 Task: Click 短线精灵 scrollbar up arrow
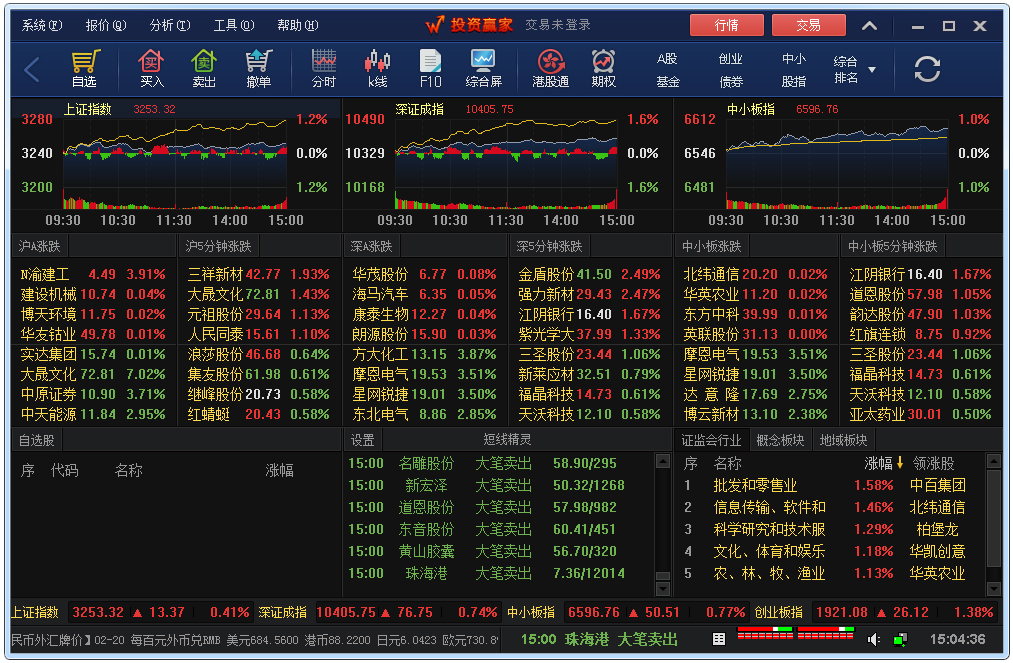pos(663,461)
